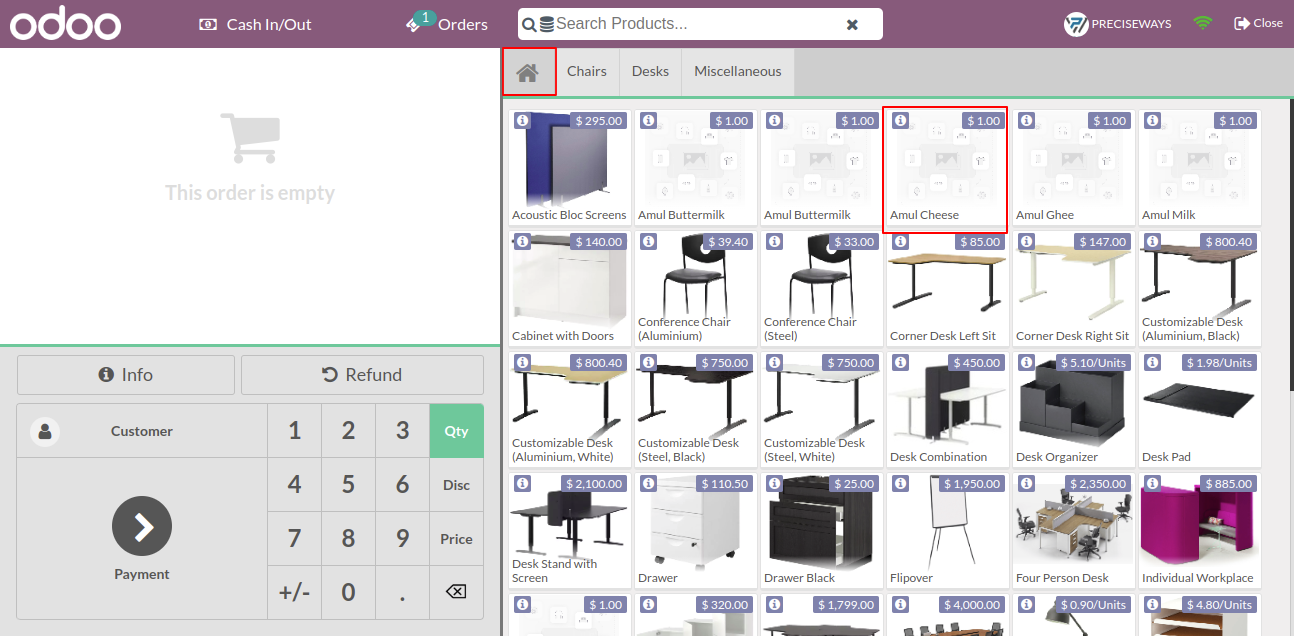
Task: Click the Info button above numpad
Action: pos(126,375)
